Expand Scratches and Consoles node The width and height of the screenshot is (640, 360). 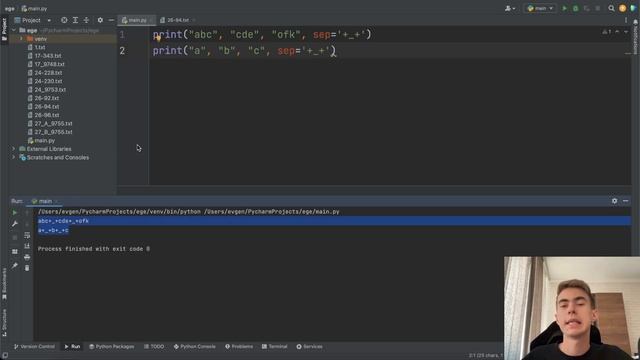(x=13, y=158)
